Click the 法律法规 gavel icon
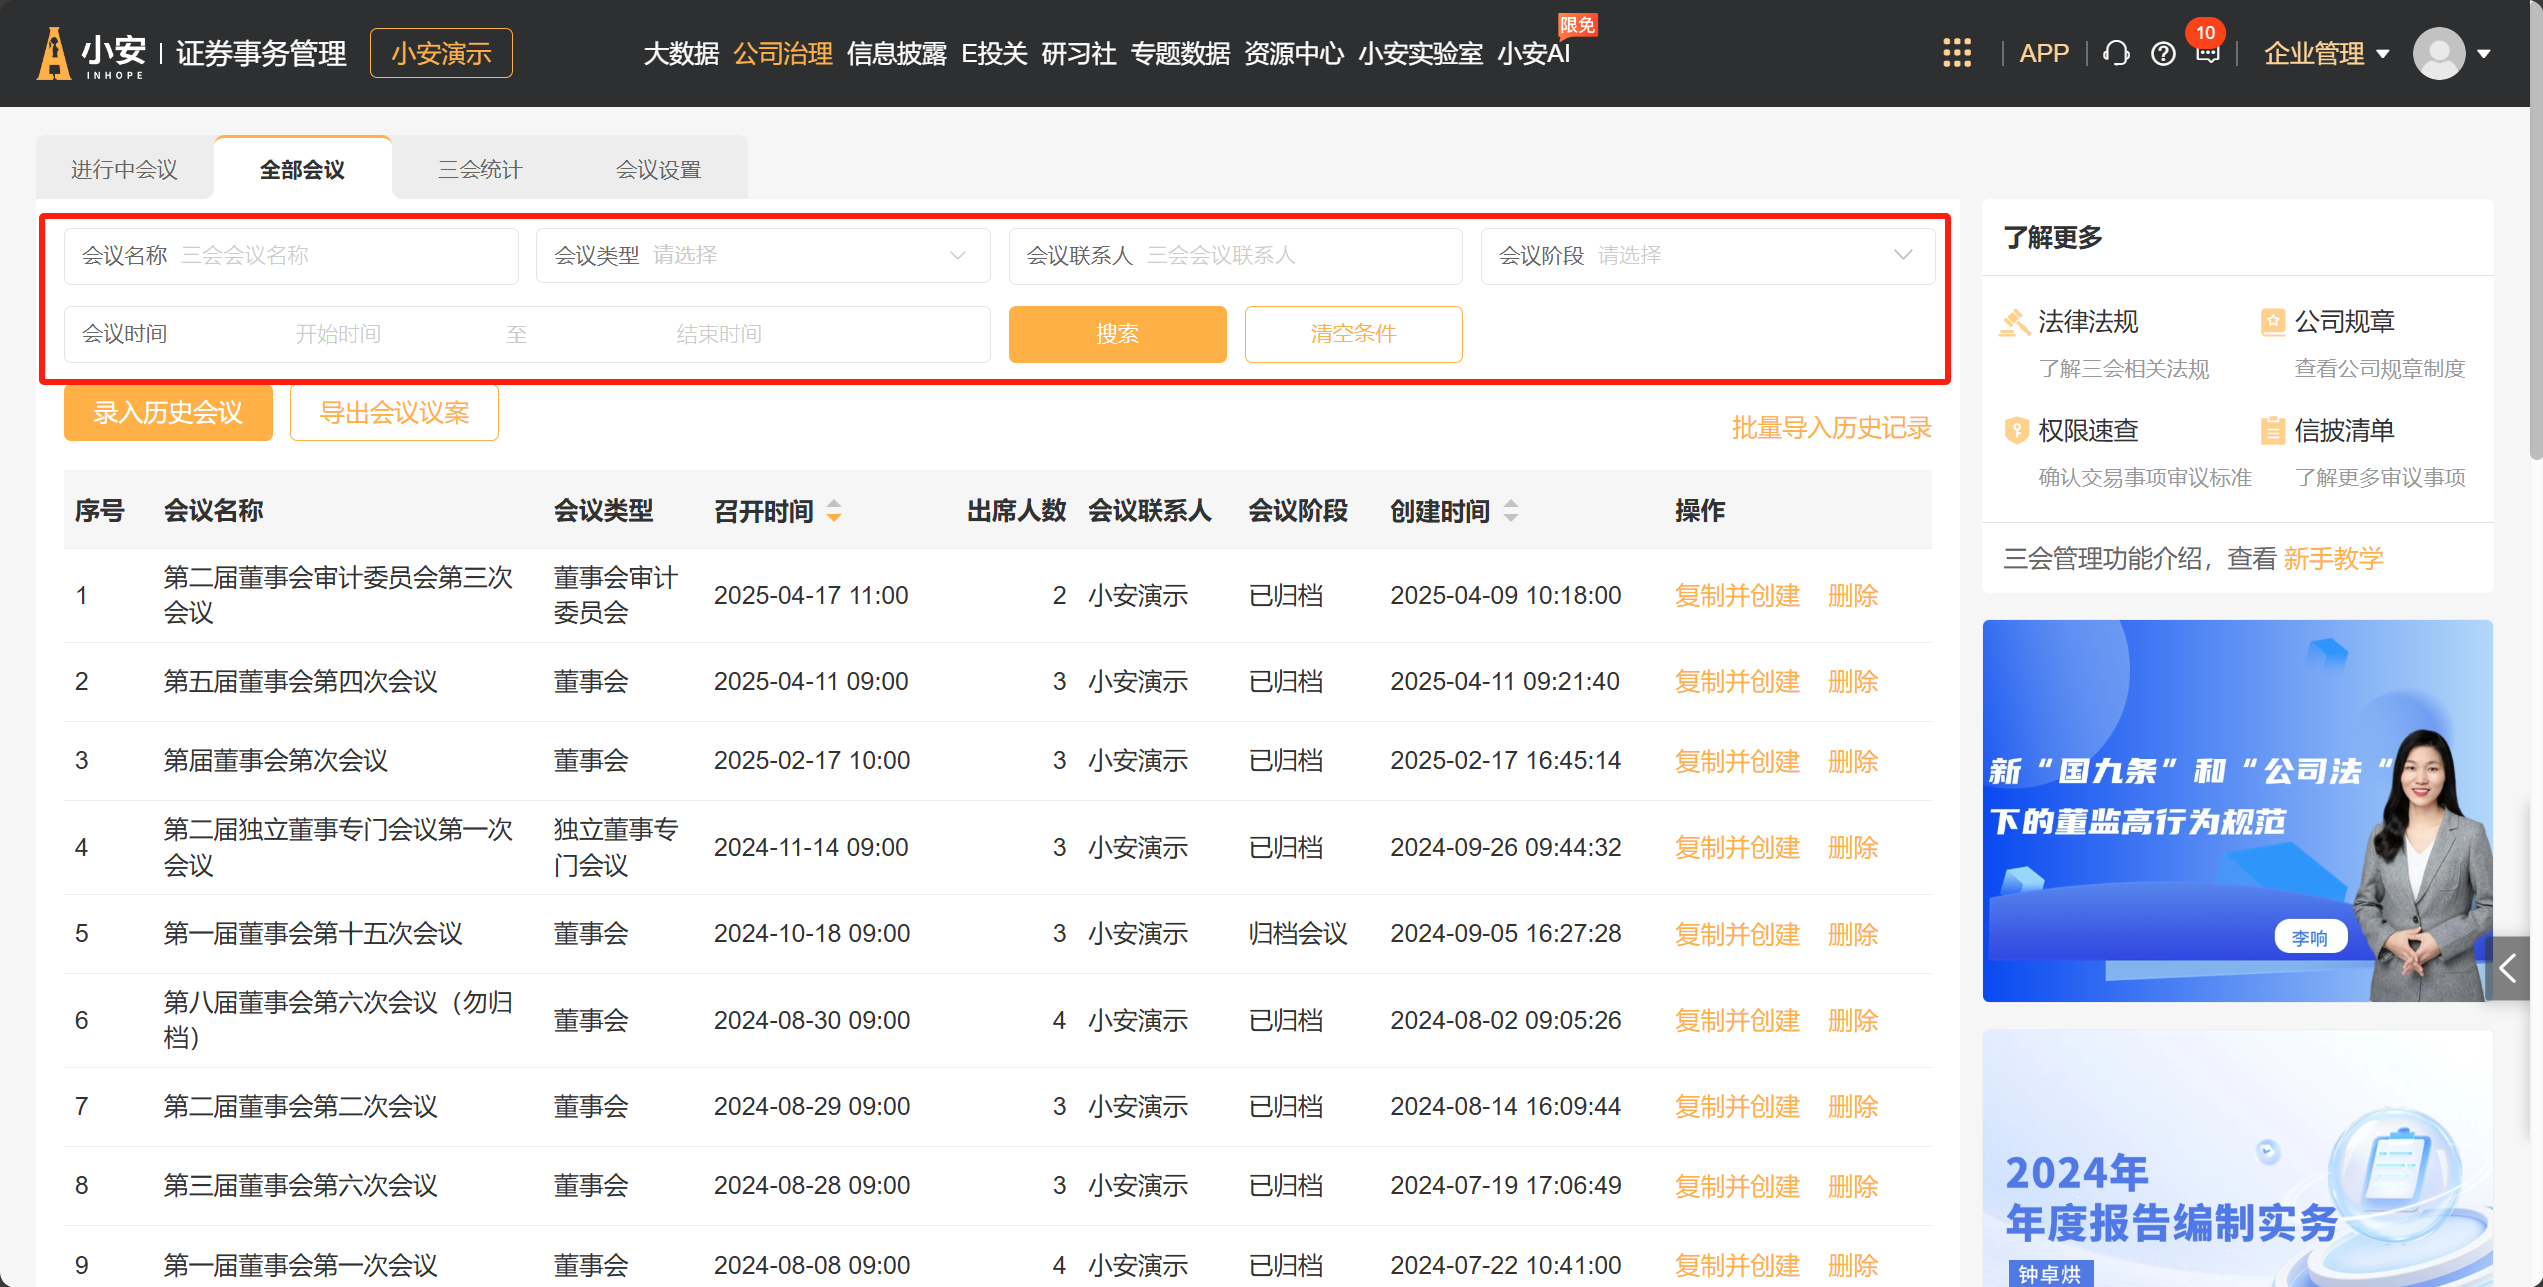Viewport: 2543px width, 1287px height. (x=2015, y=322)
